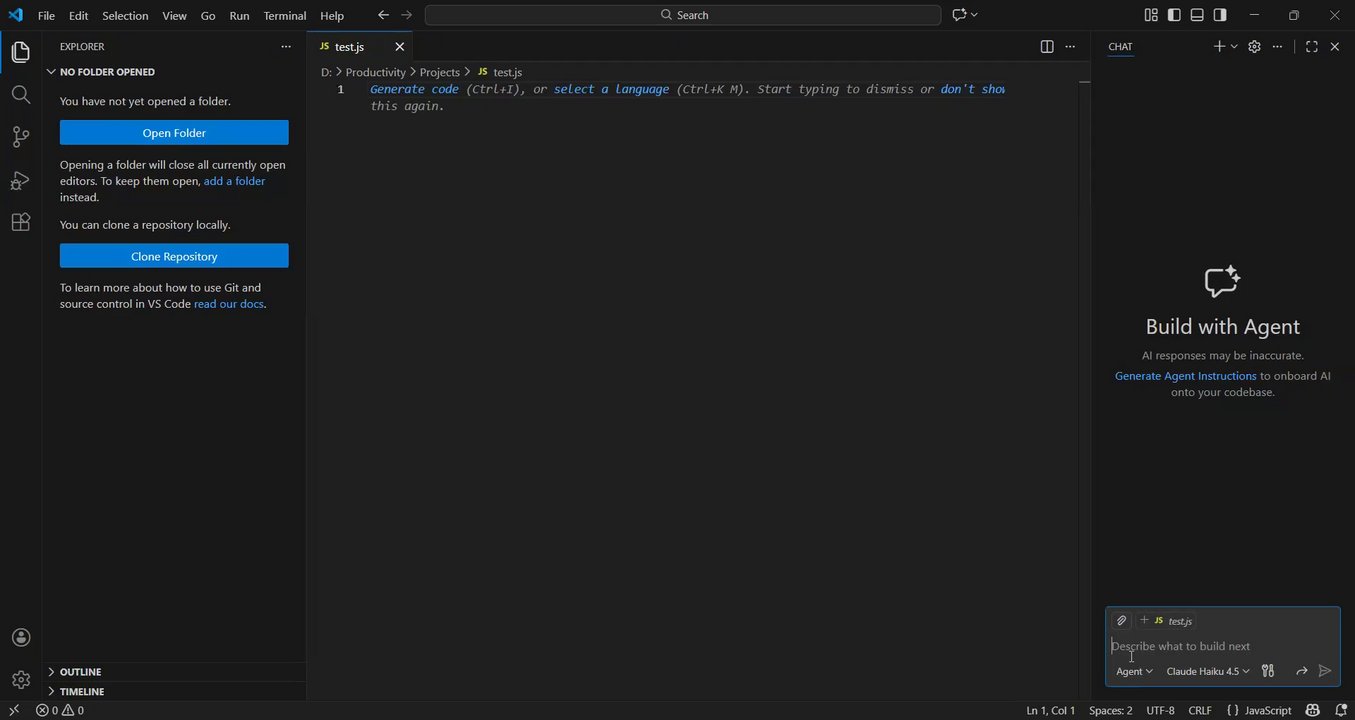The width and height of the screenshot is (1355, 720).
Task: Open the Go menu
Action: point(208,15)
